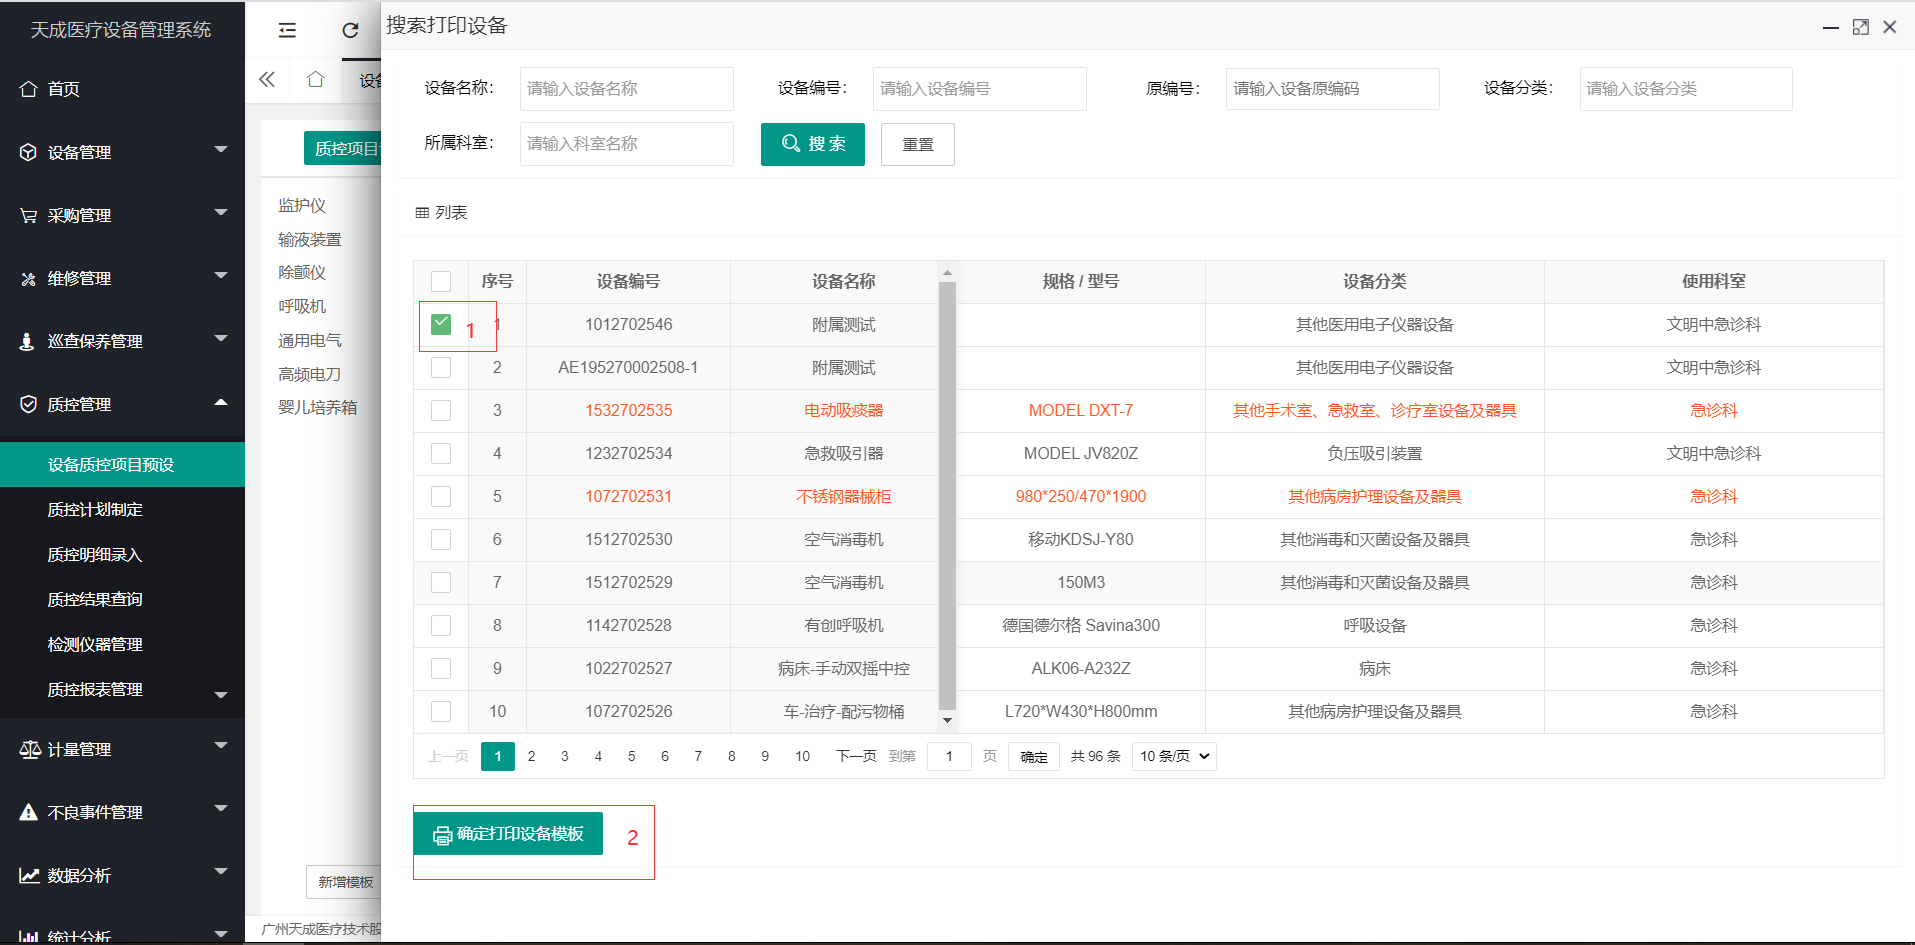Click the printer icon on 确定打印设备模板
1915x945 pixels.
point(443,835)
